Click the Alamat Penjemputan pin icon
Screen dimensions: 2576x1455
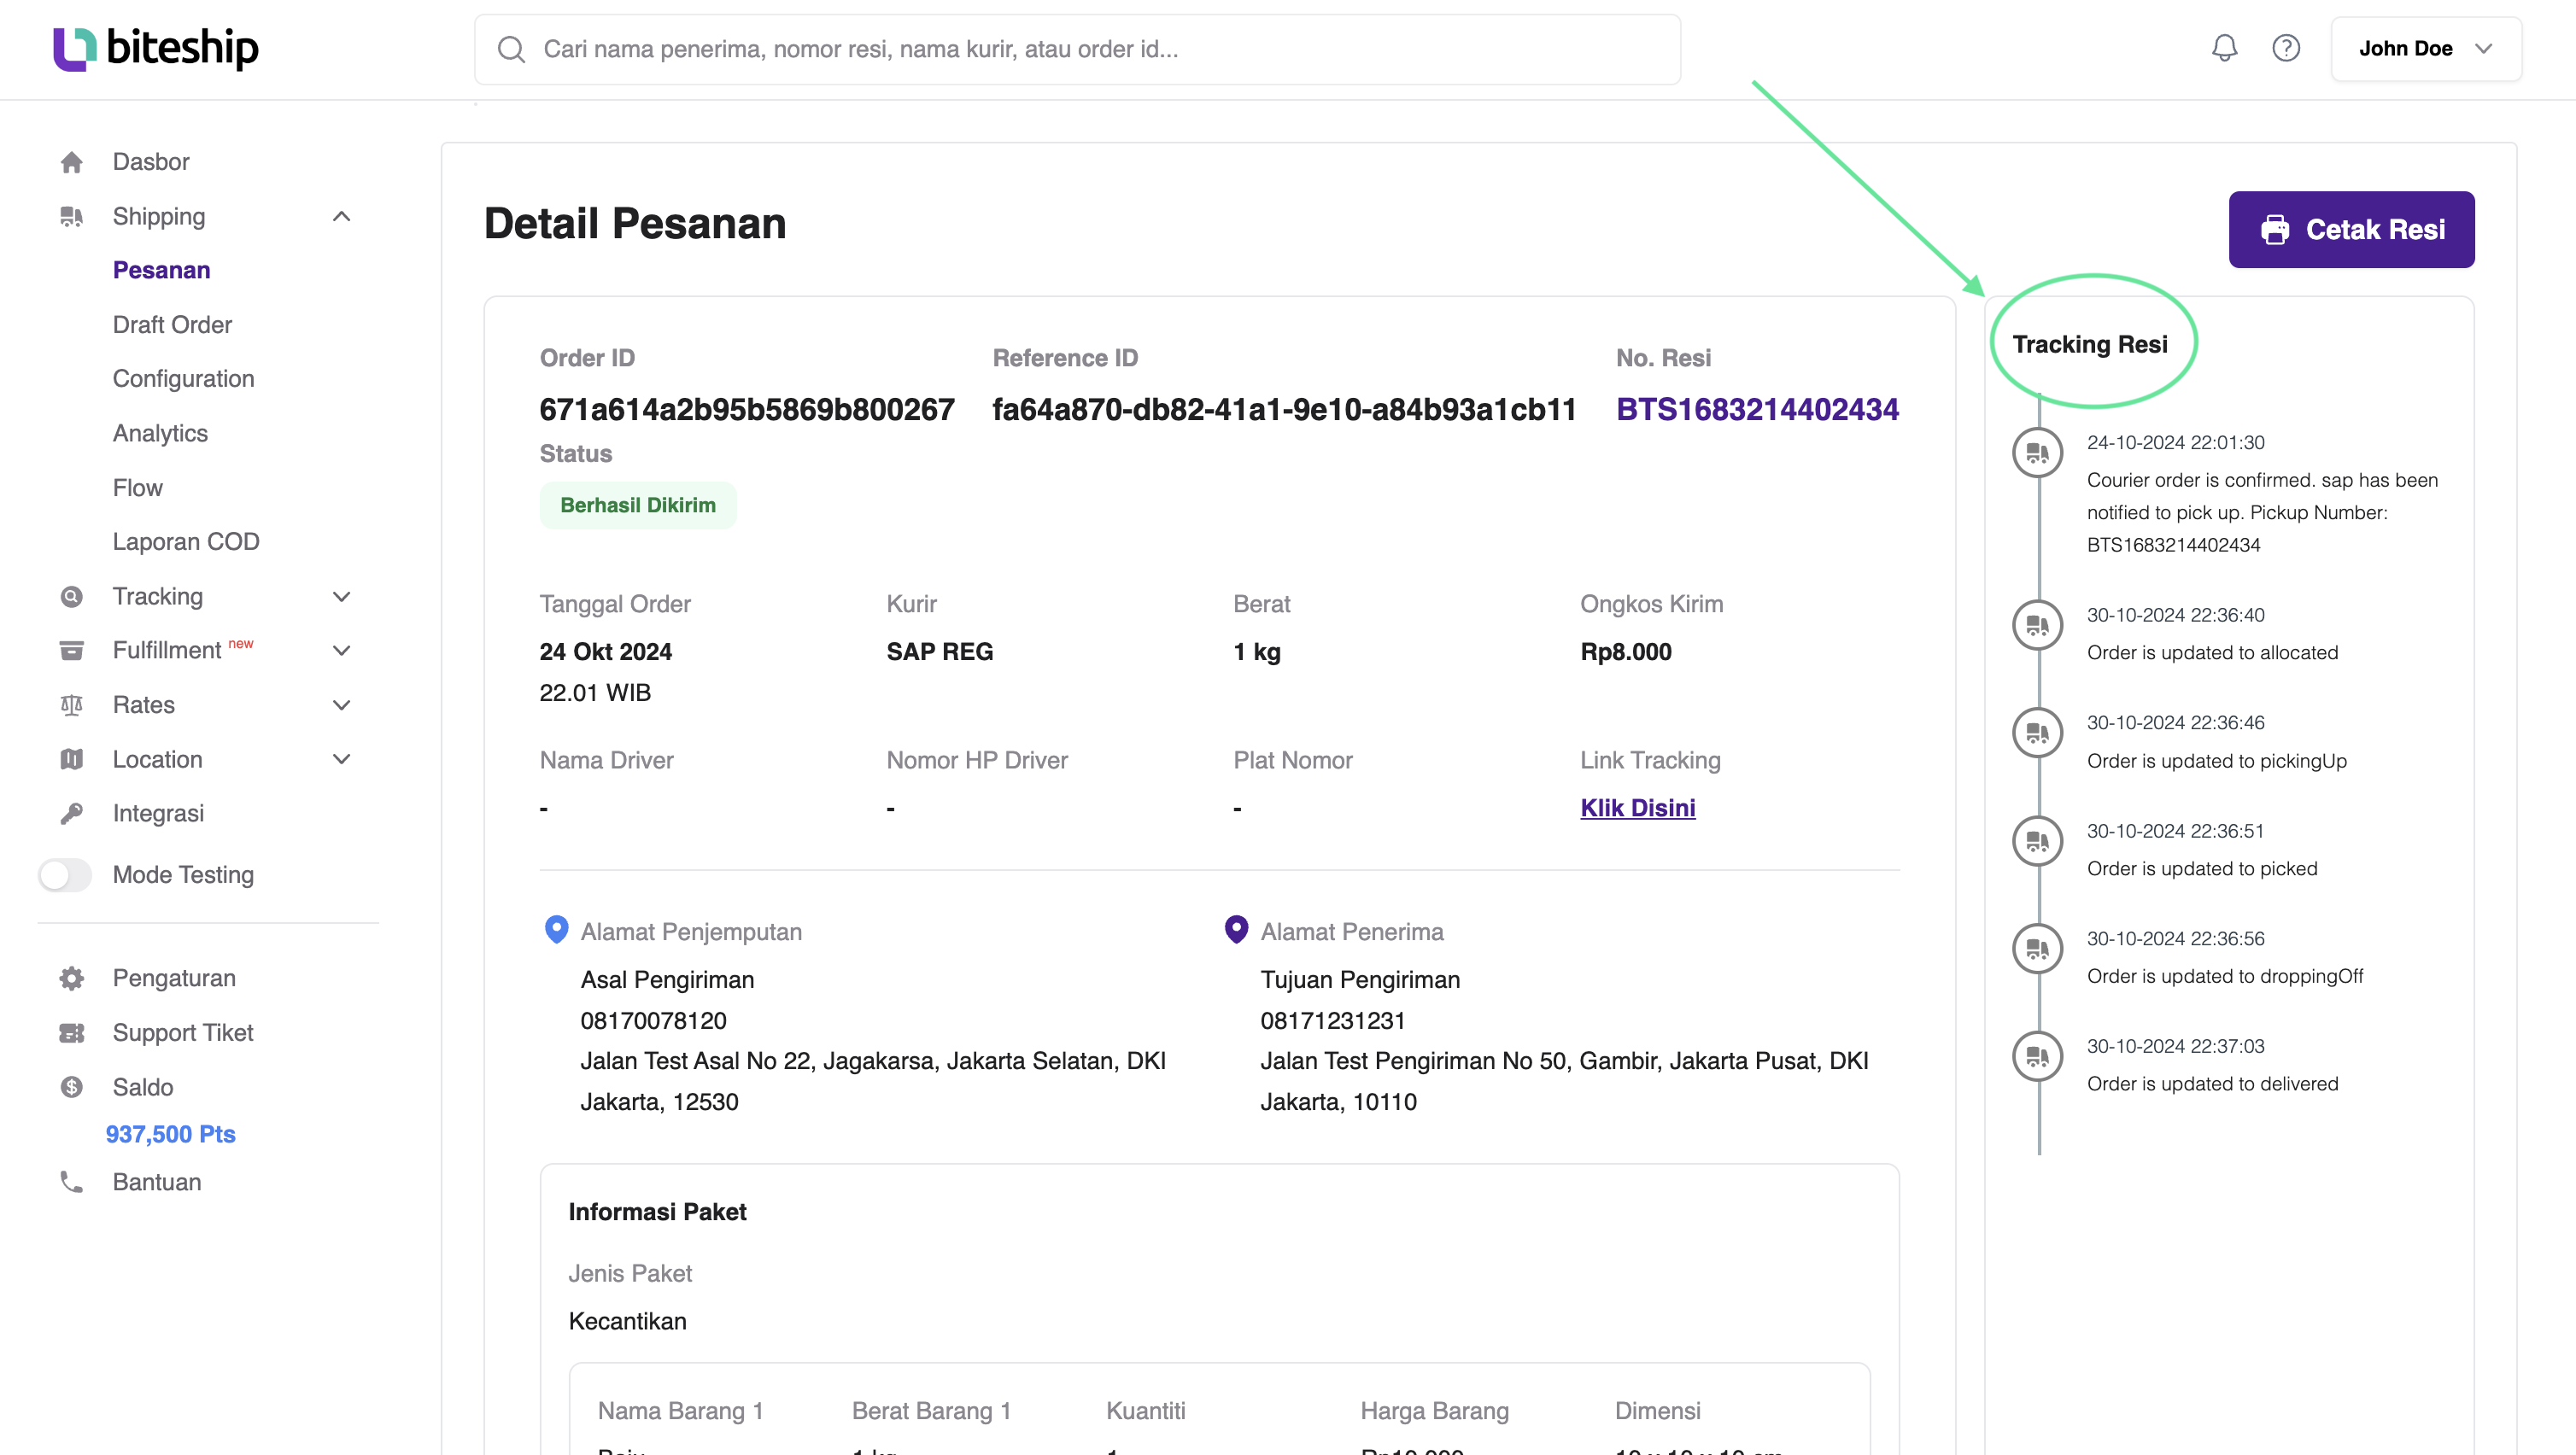(x=556, y=930)
